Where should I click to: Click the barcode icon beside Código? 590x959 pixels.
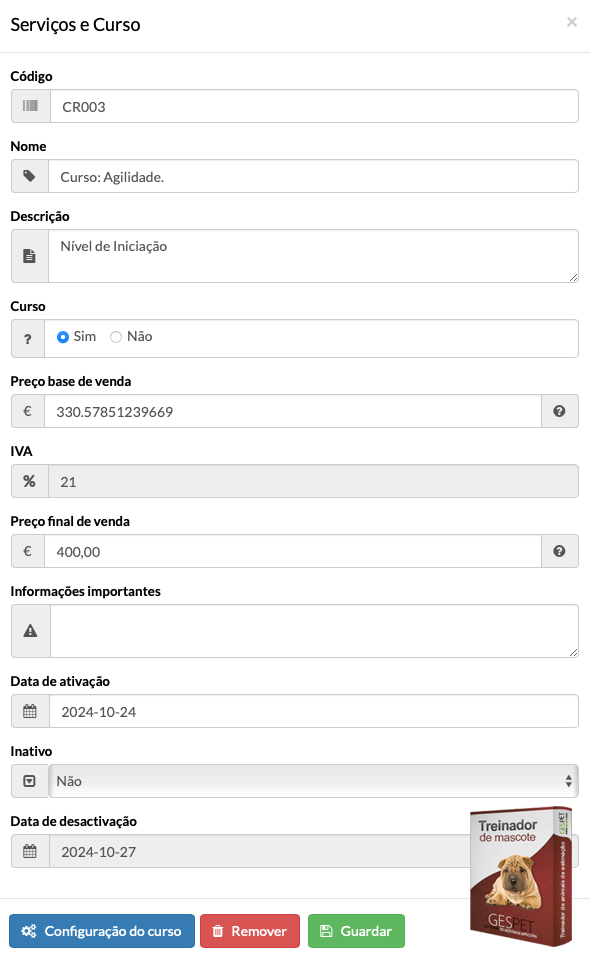(x=30, y=106)
